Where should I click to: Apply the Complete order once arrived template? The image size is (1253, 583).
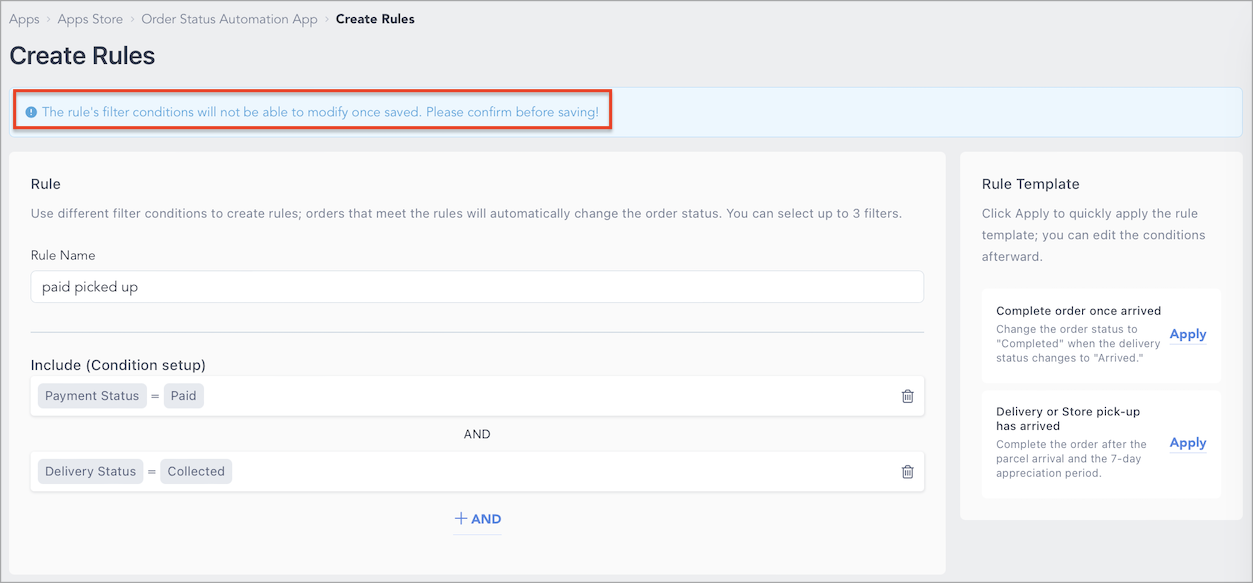tap(1188, 335)
